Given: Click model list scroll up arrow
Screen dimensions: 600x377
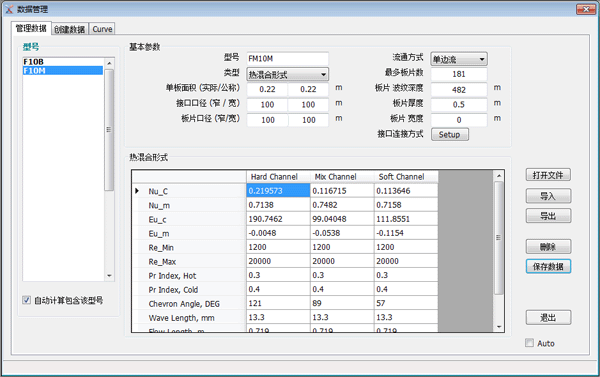Looking at the screenshot, I should coord(109,63).
